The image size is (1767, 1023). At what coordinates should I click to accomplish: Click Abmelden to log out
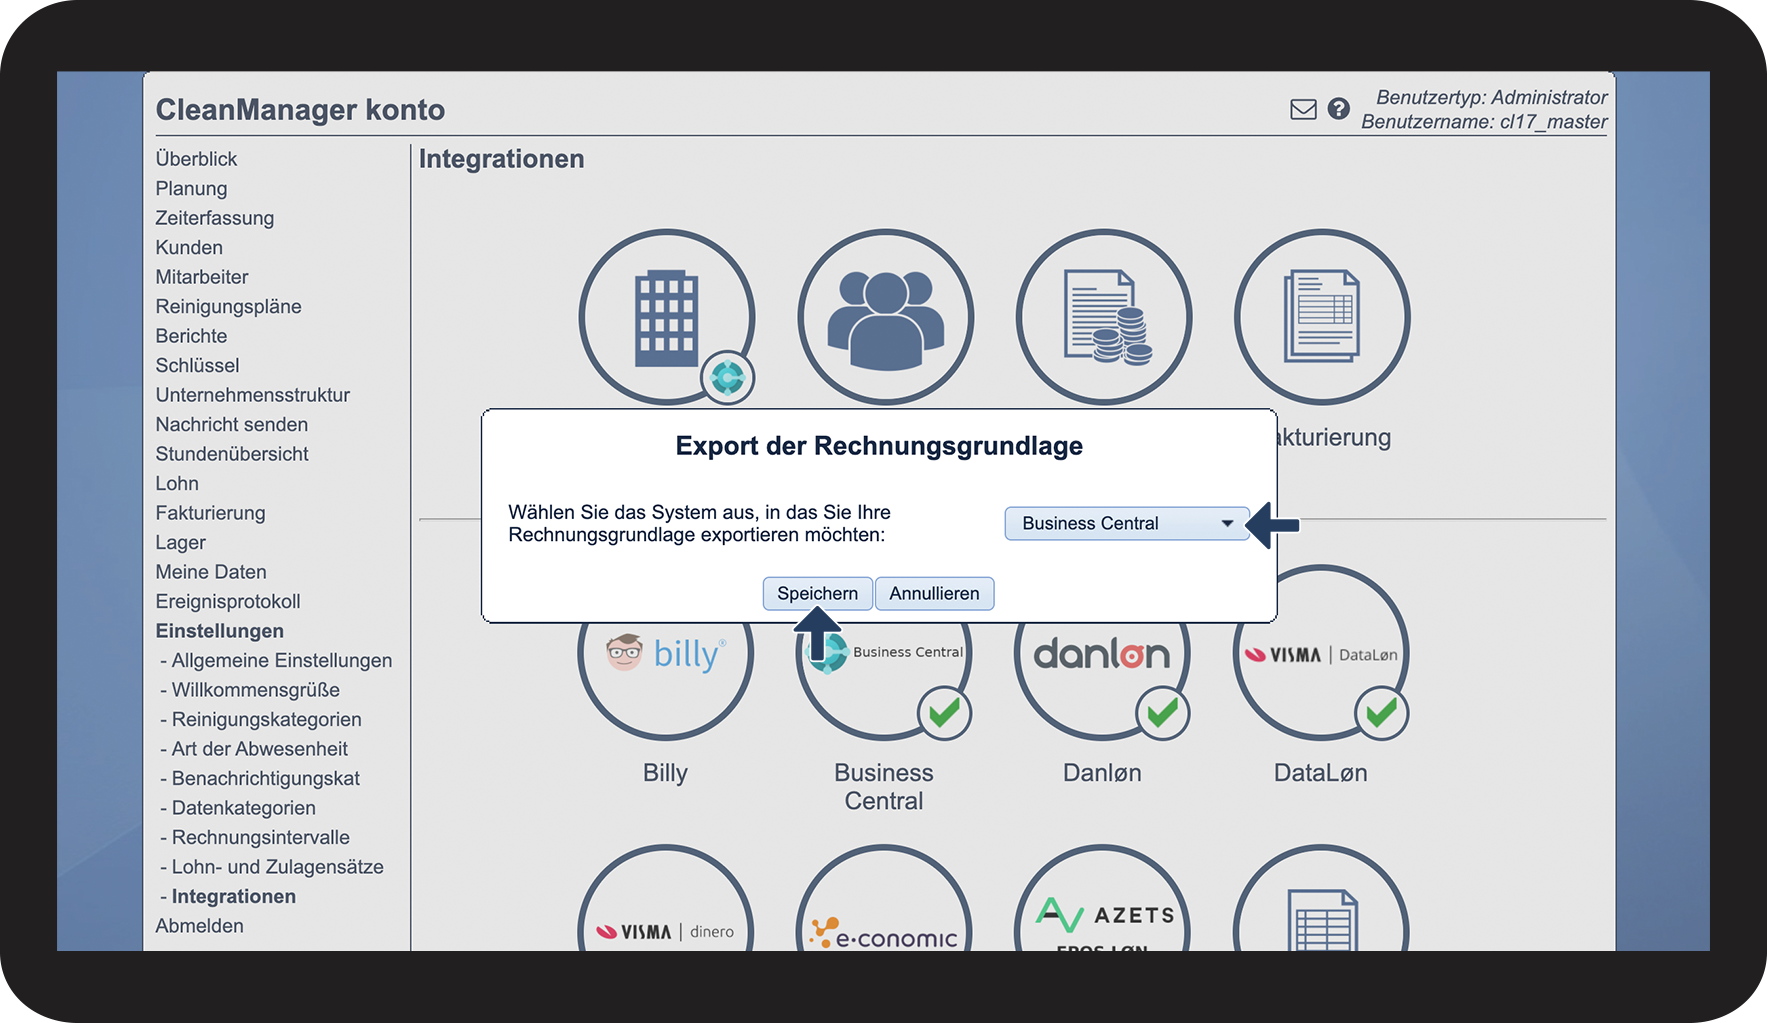pos(199,926)
